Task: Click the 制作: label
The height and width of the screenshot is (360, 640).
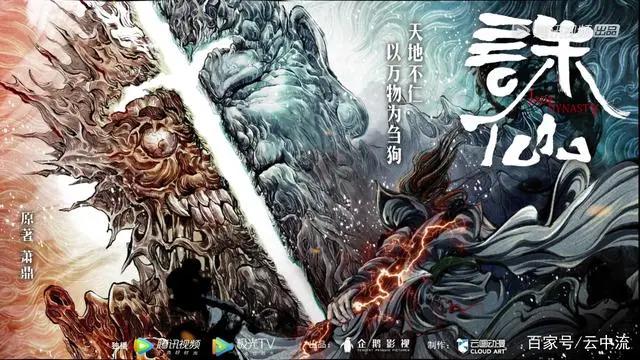Action: coord(439,345)
